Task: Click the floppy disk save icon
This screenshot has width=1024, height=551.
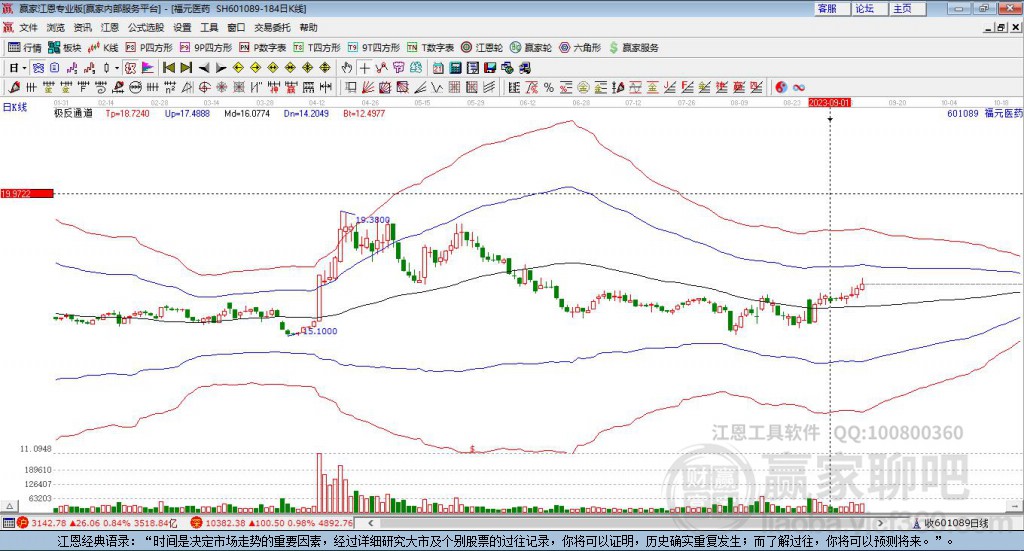Action: point(490,68)
